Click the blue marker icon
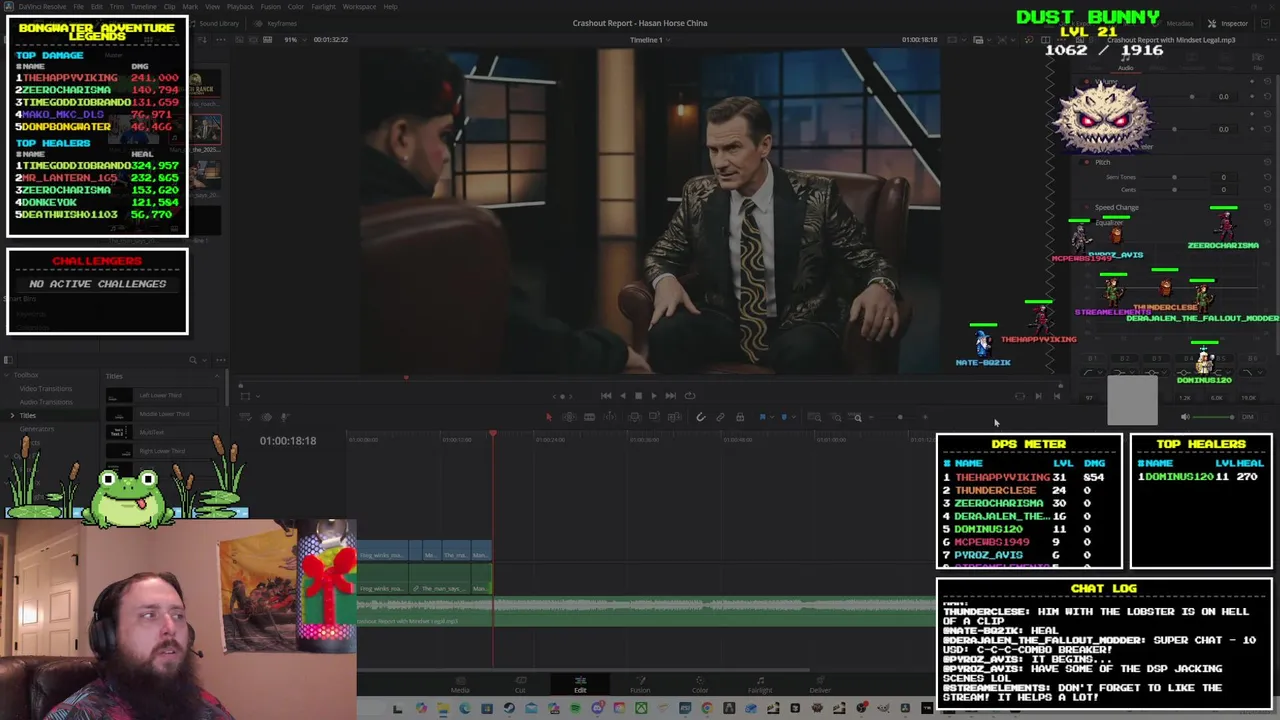 point(784,417)
